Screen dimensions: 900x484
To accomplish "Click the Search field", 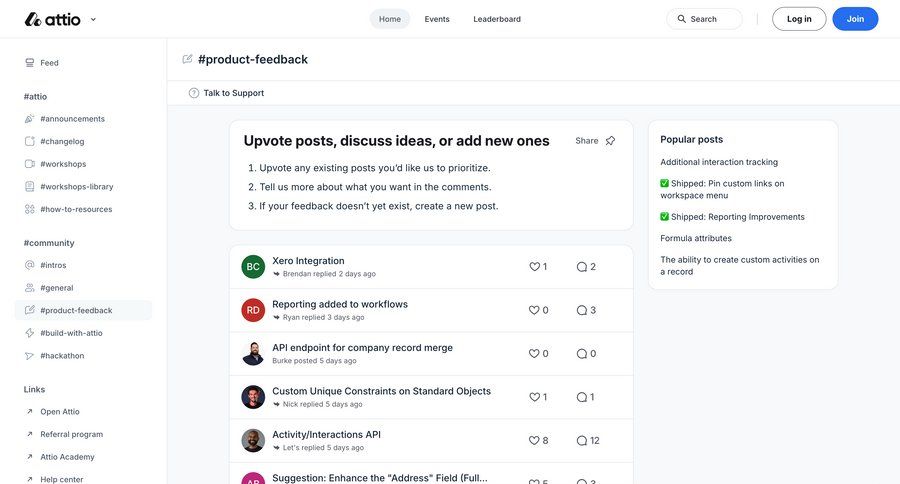I will 704,19.
